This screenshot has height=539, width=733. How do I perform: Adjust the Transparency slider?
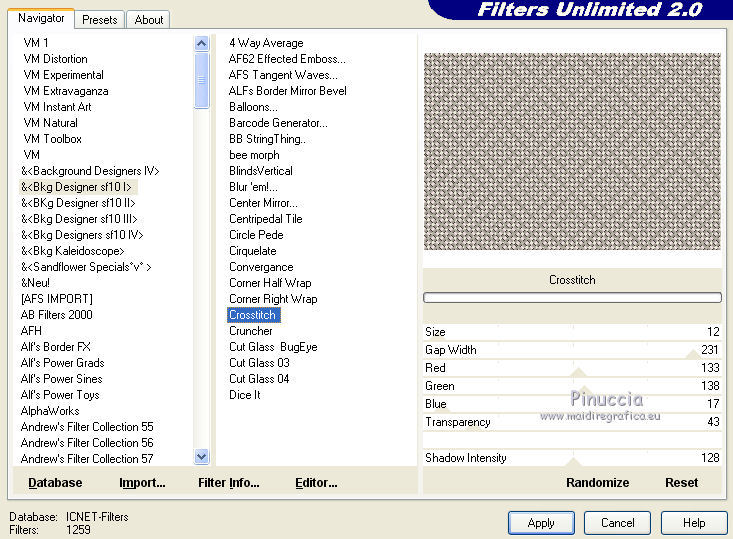click(572, 422)
